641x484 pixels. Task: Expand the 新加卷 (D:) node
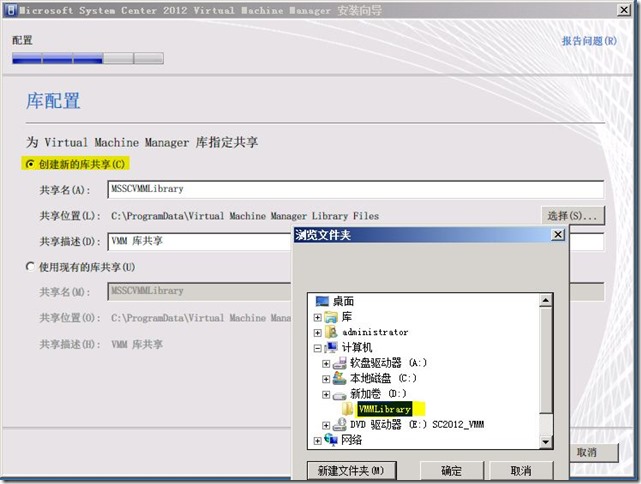pos(326,394)
